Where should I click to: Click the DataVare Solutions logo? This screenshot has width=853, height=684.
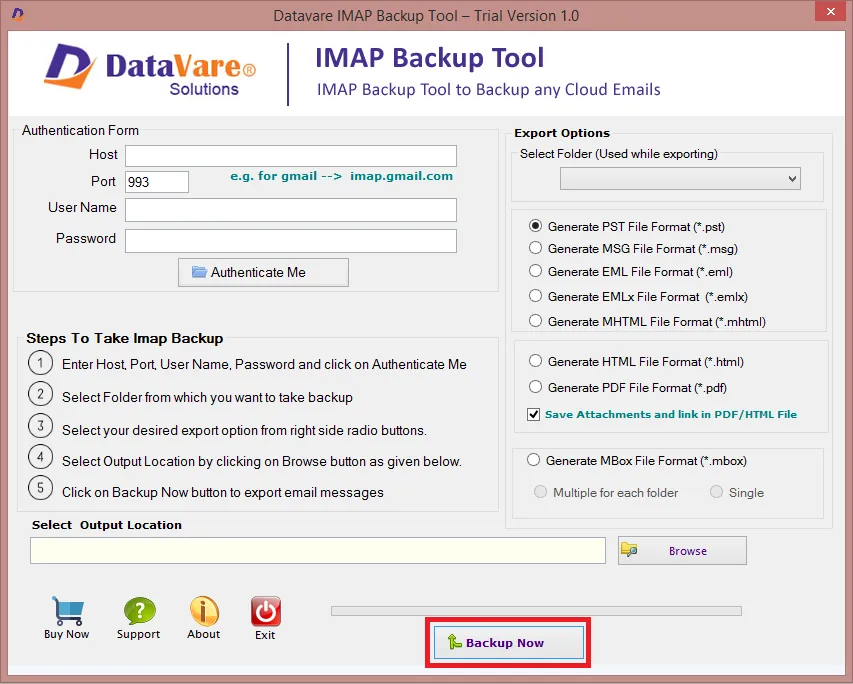point(150,70)
